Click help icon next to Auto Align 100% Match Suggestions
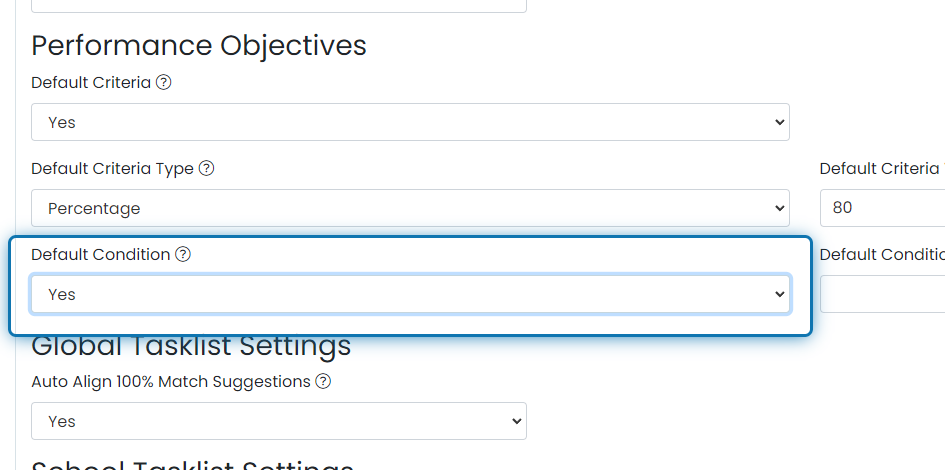This screenshot has width=945, height=470. [x=323, y=382]
